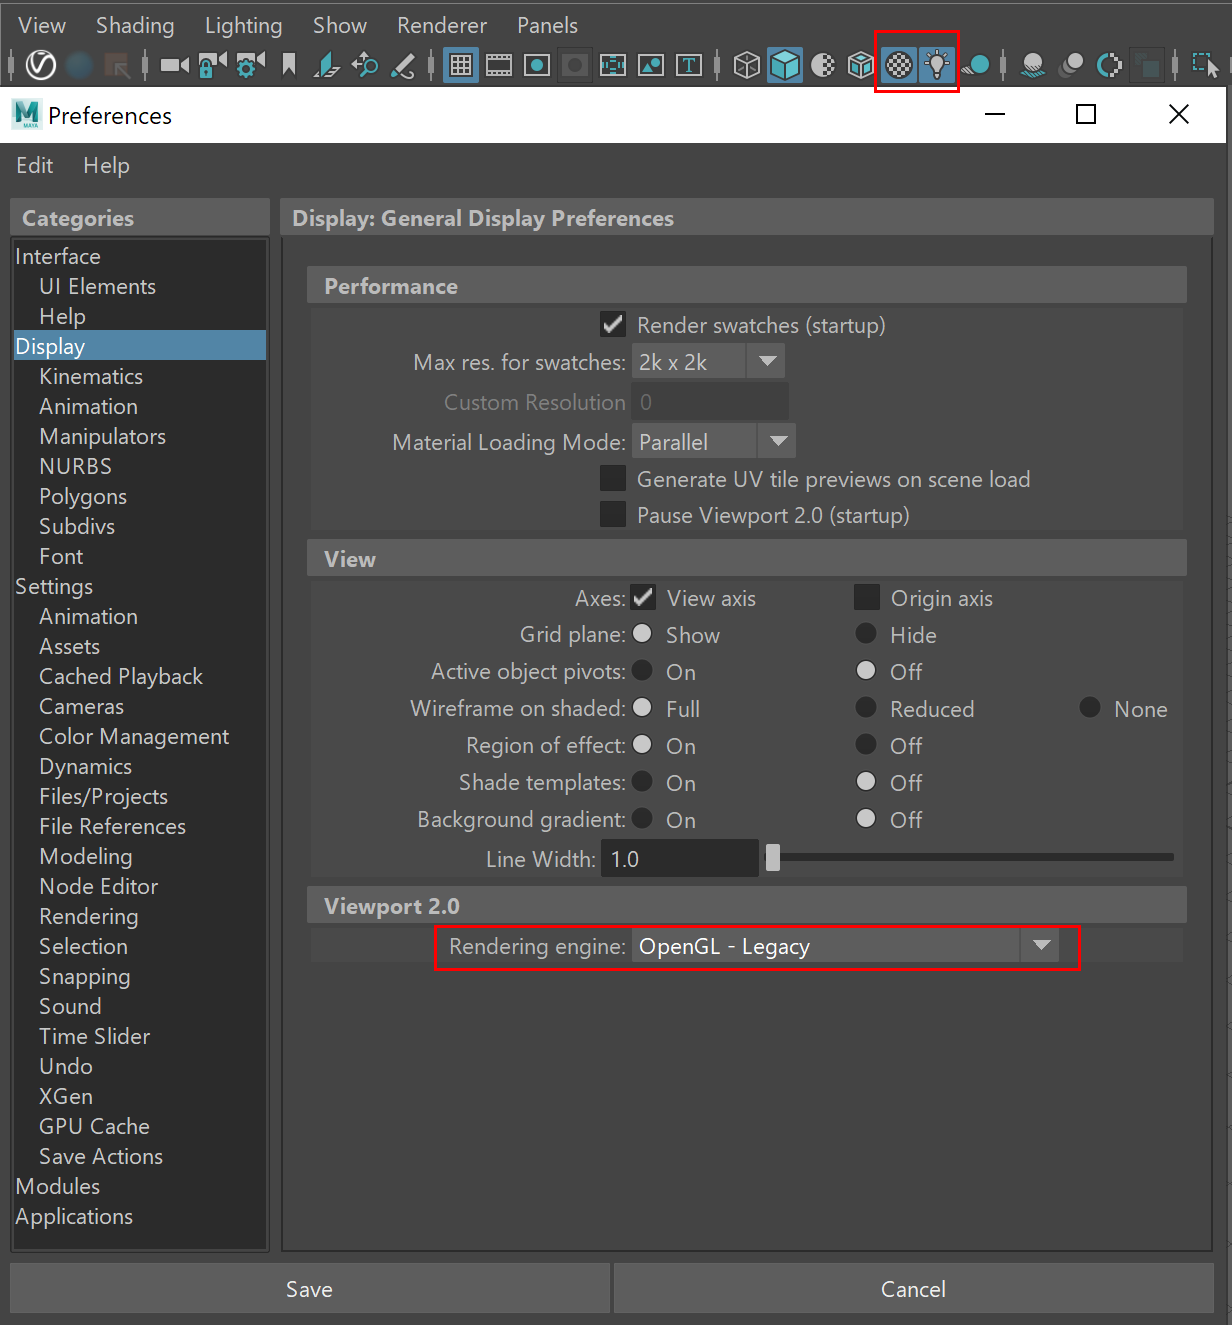Toggle the Use Default Material icon
1232x1325 pixels.
823,65
